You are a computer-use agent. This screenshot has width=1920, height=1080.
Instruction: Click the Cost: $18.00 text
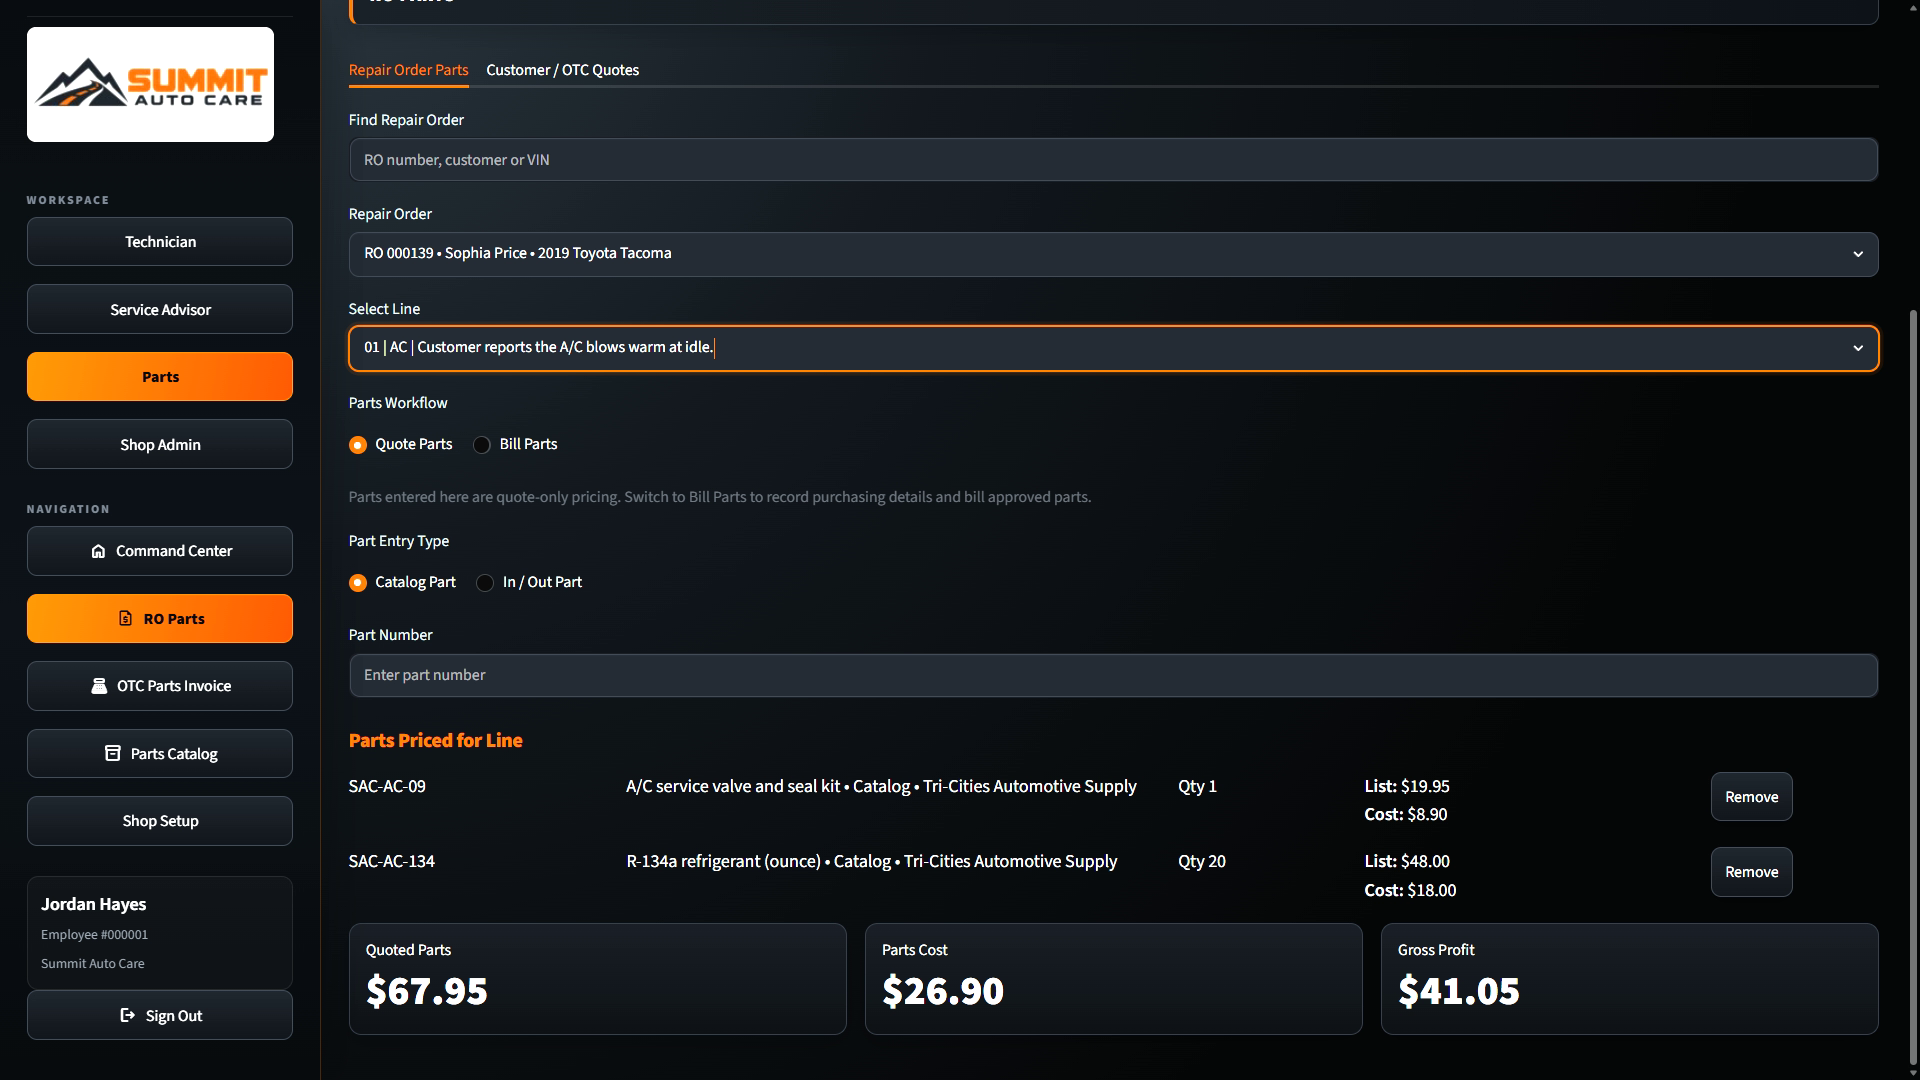tap(1410, 890)
